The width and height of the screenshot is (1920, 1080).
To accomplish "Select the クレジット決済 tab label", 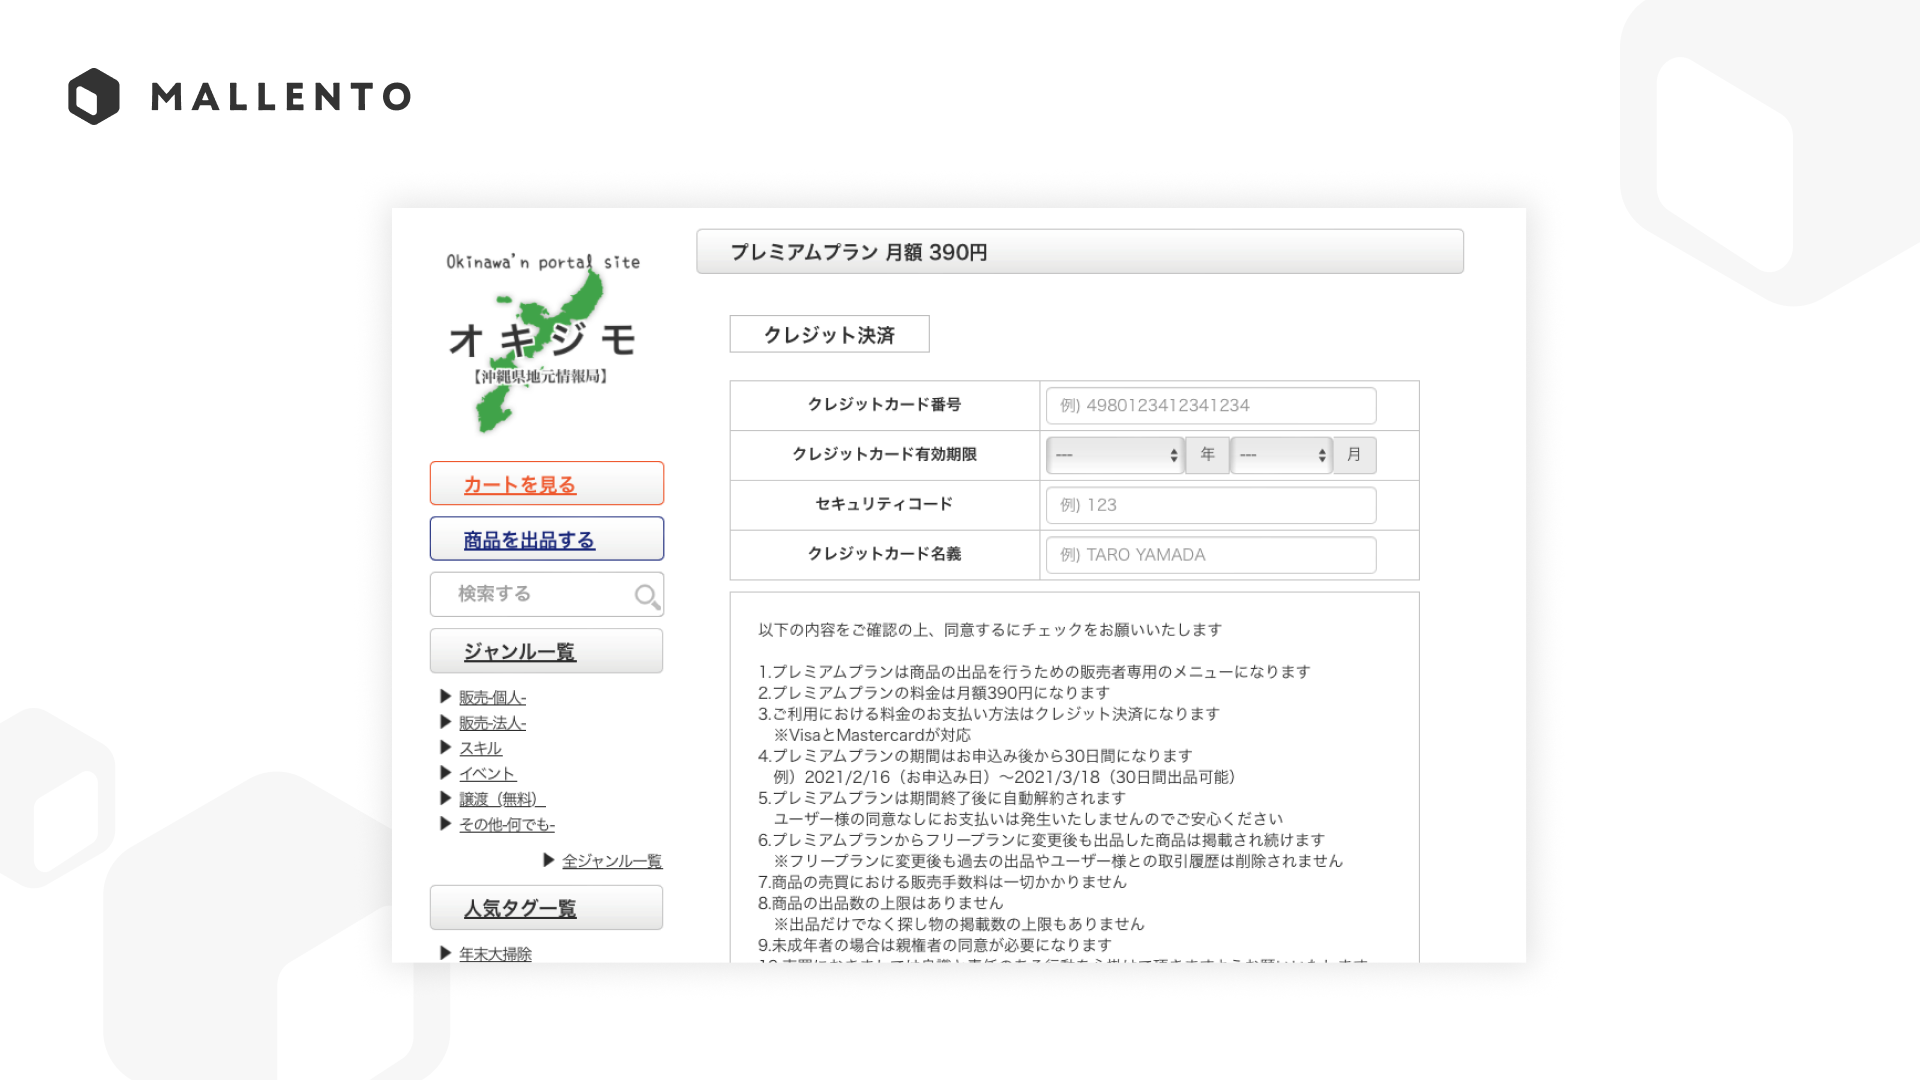I will [829, 335].
